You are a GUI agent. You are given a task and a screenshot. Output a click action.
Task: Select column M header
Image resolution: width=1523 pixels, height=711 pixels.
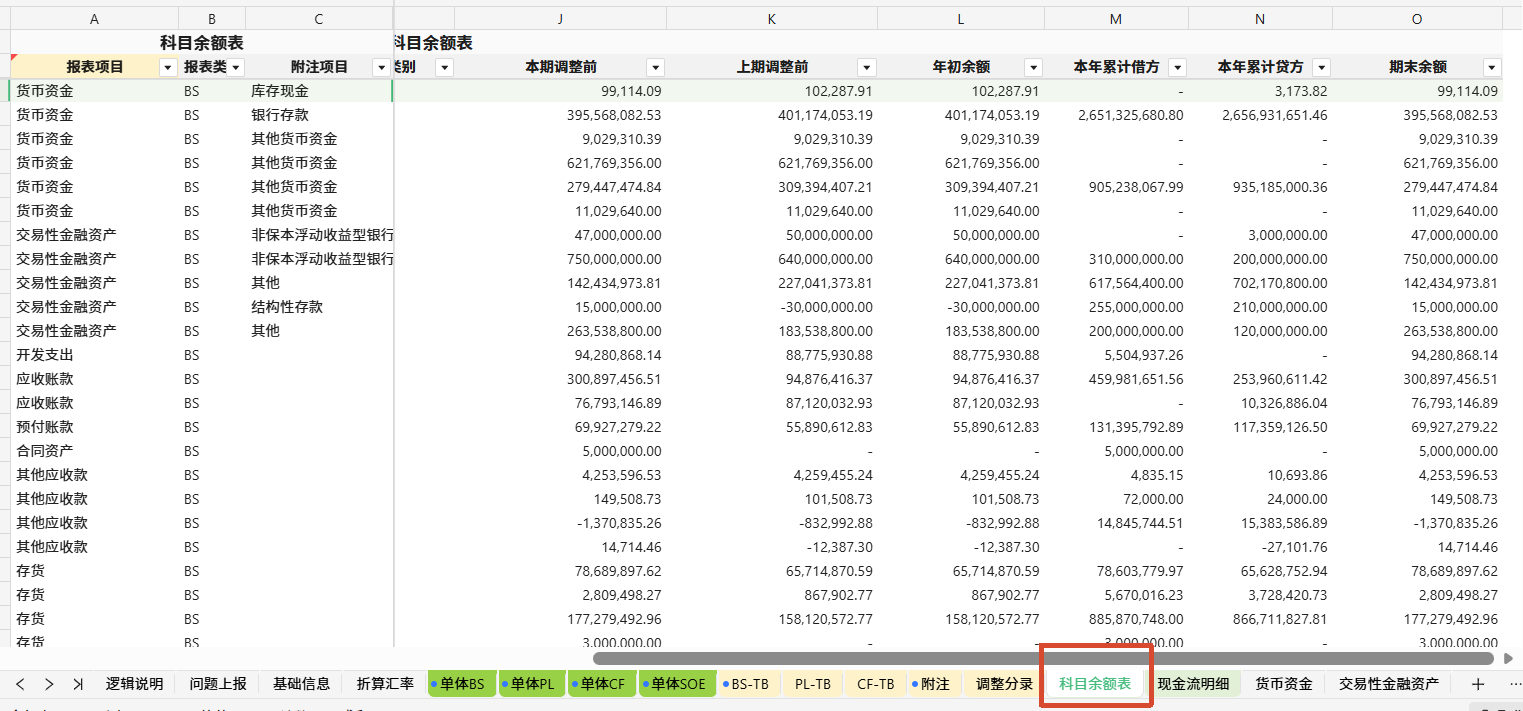click(x=1116, y=19)
